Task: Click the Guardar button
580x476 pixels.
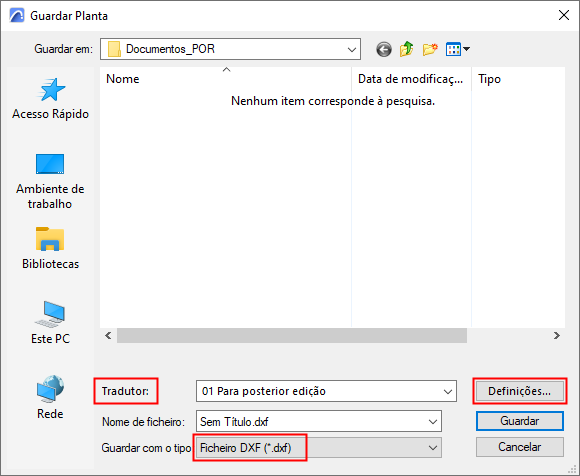Action: (519, 421)
